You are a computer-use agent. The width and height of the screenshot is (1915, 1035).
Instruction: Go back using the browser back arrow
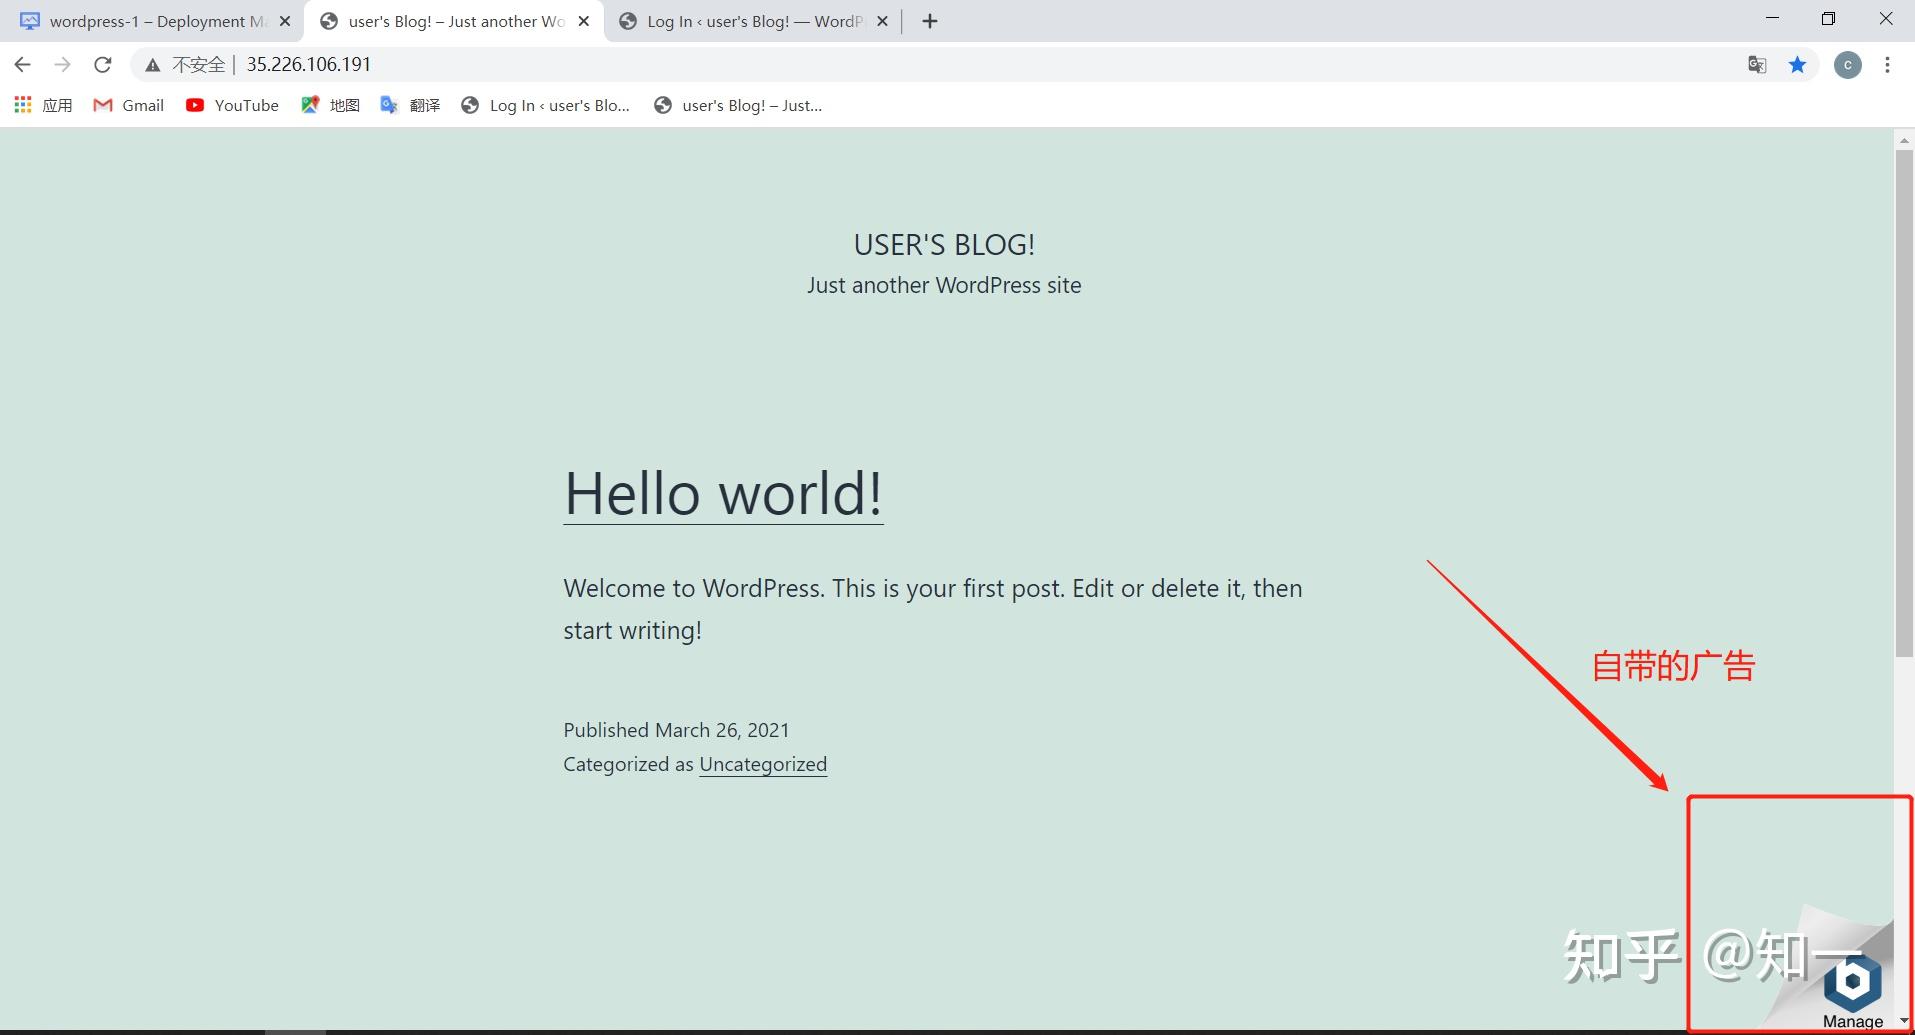tap(22, 65)
